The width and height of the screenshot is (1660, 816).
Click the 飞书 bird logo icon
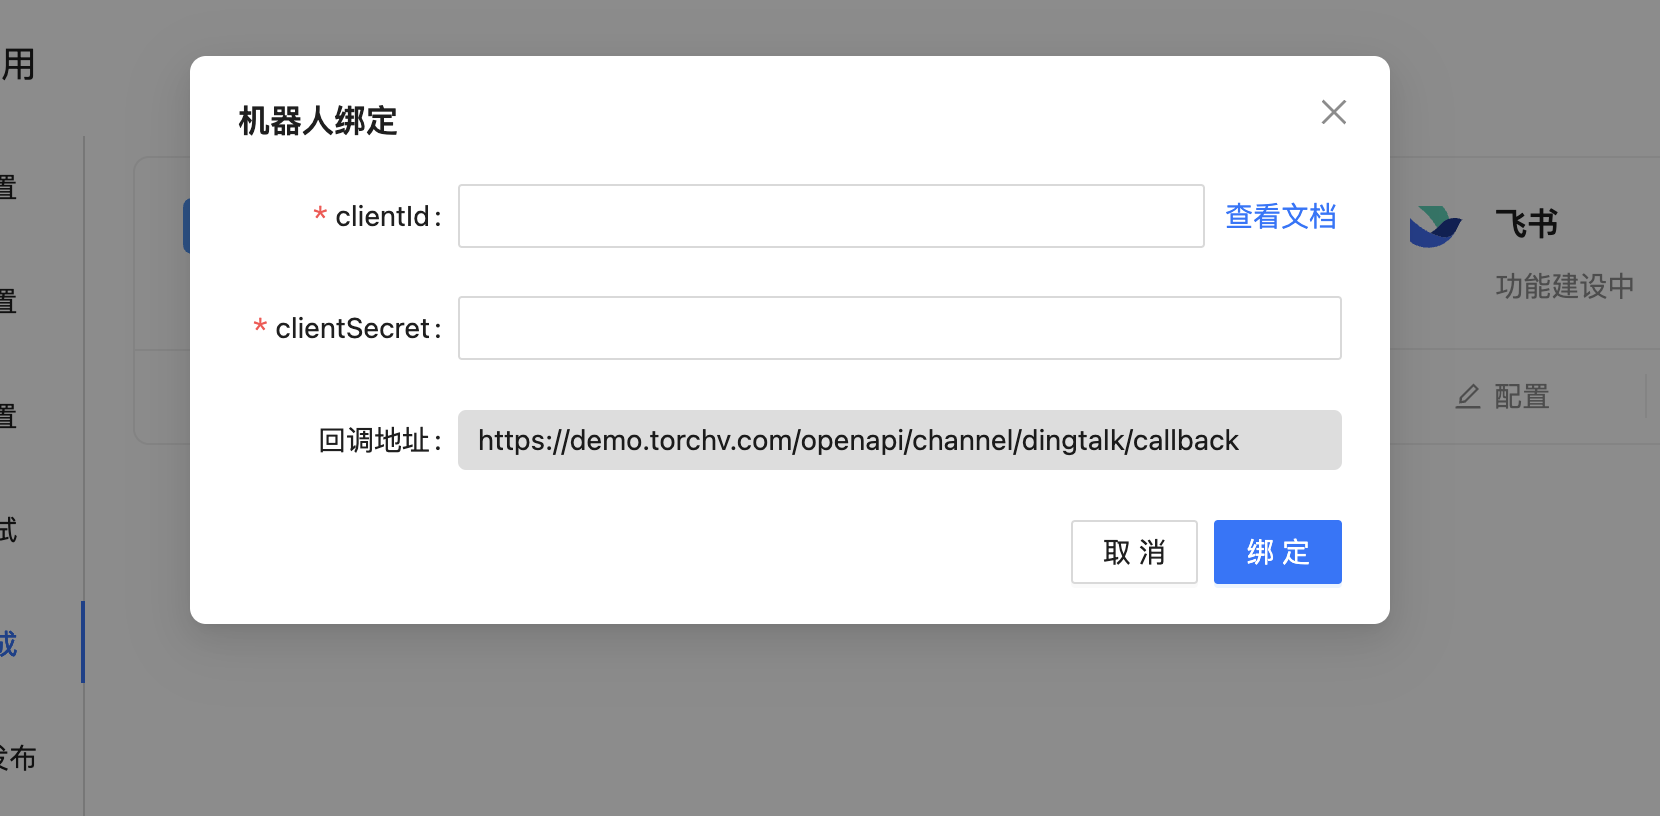coord(1435,227)
